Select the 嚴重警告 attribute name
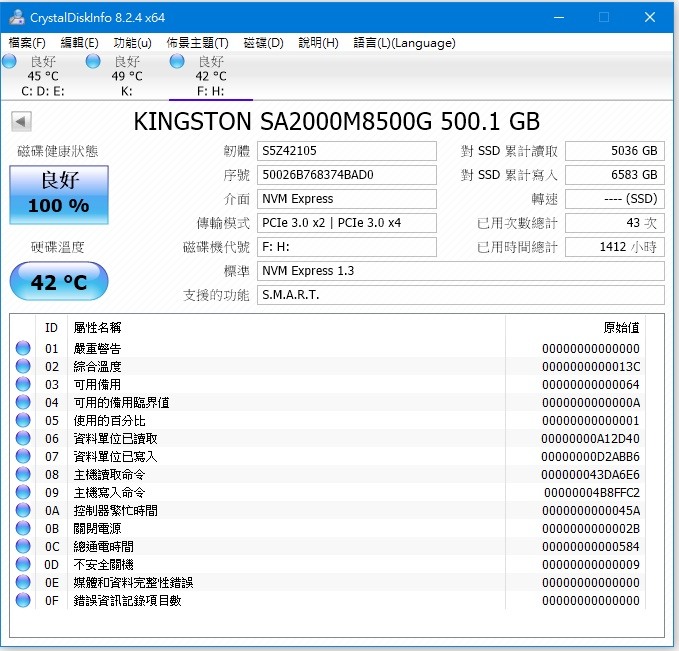 click(x=97, y=349)
